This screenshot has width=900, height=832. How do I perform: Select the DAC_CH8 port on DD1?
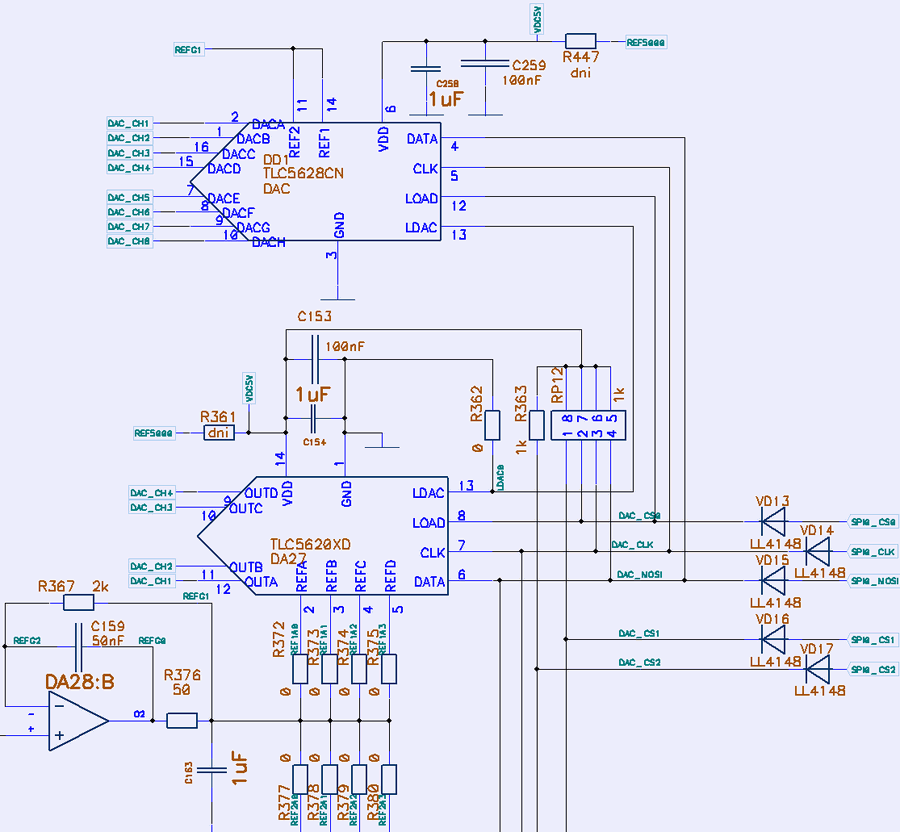coord(129,241)
